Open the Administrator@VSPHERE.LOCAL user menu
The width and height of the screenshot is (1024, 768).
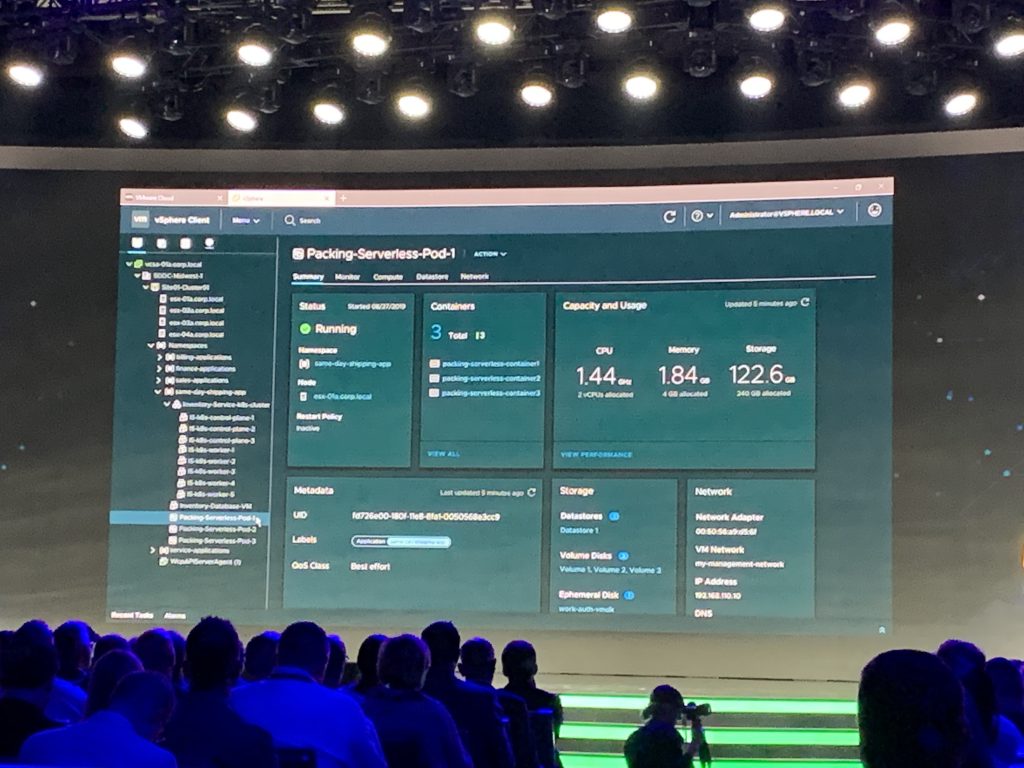(786, 213)
